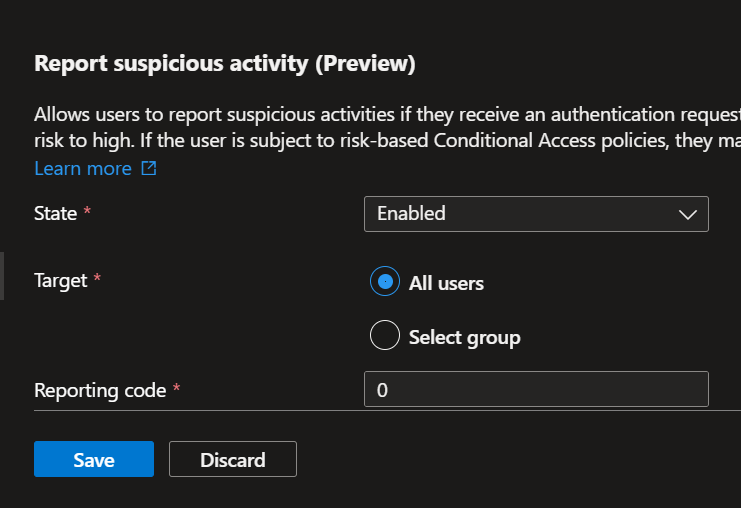This screenshot has height=508, width=741.
Task: Discard the pending changes
Action: tap(233, 460)
